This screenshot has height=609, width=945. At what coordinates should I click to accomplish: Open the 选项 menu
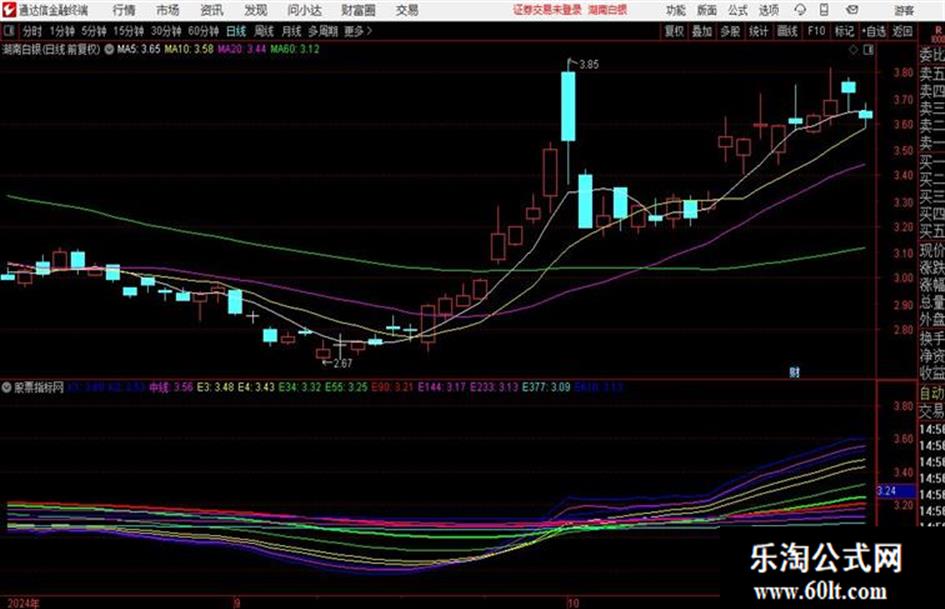[768, 10]
